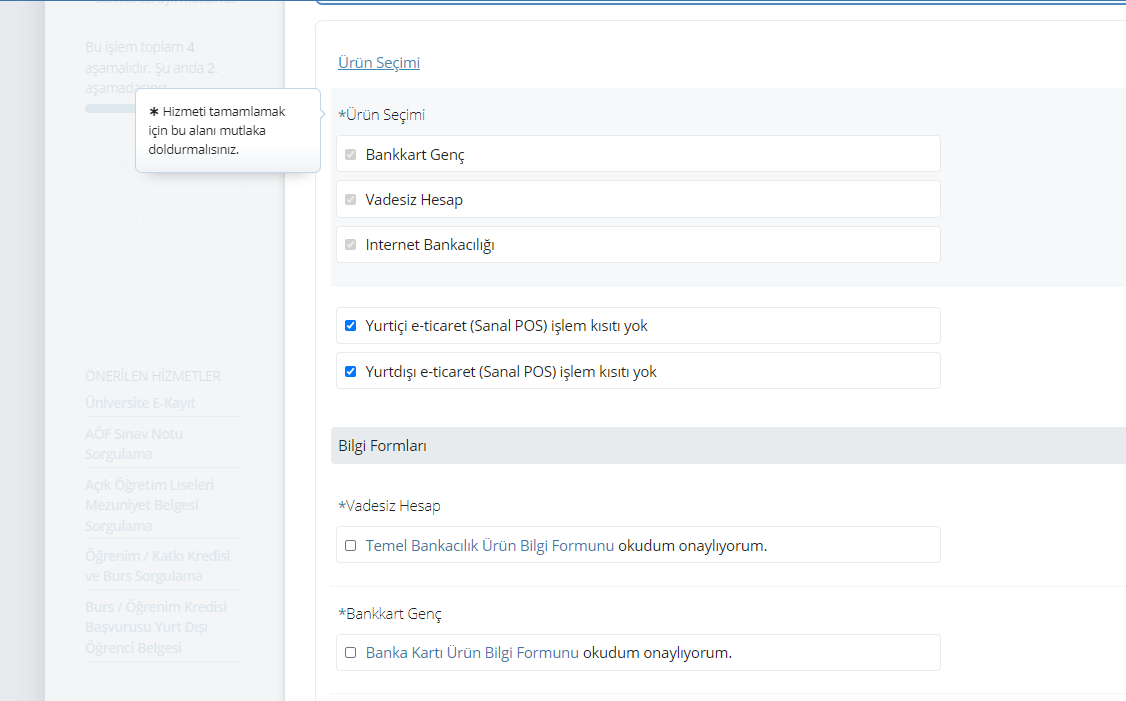Open Üniversite E-Kayıt suggested service

click(140, 403)
